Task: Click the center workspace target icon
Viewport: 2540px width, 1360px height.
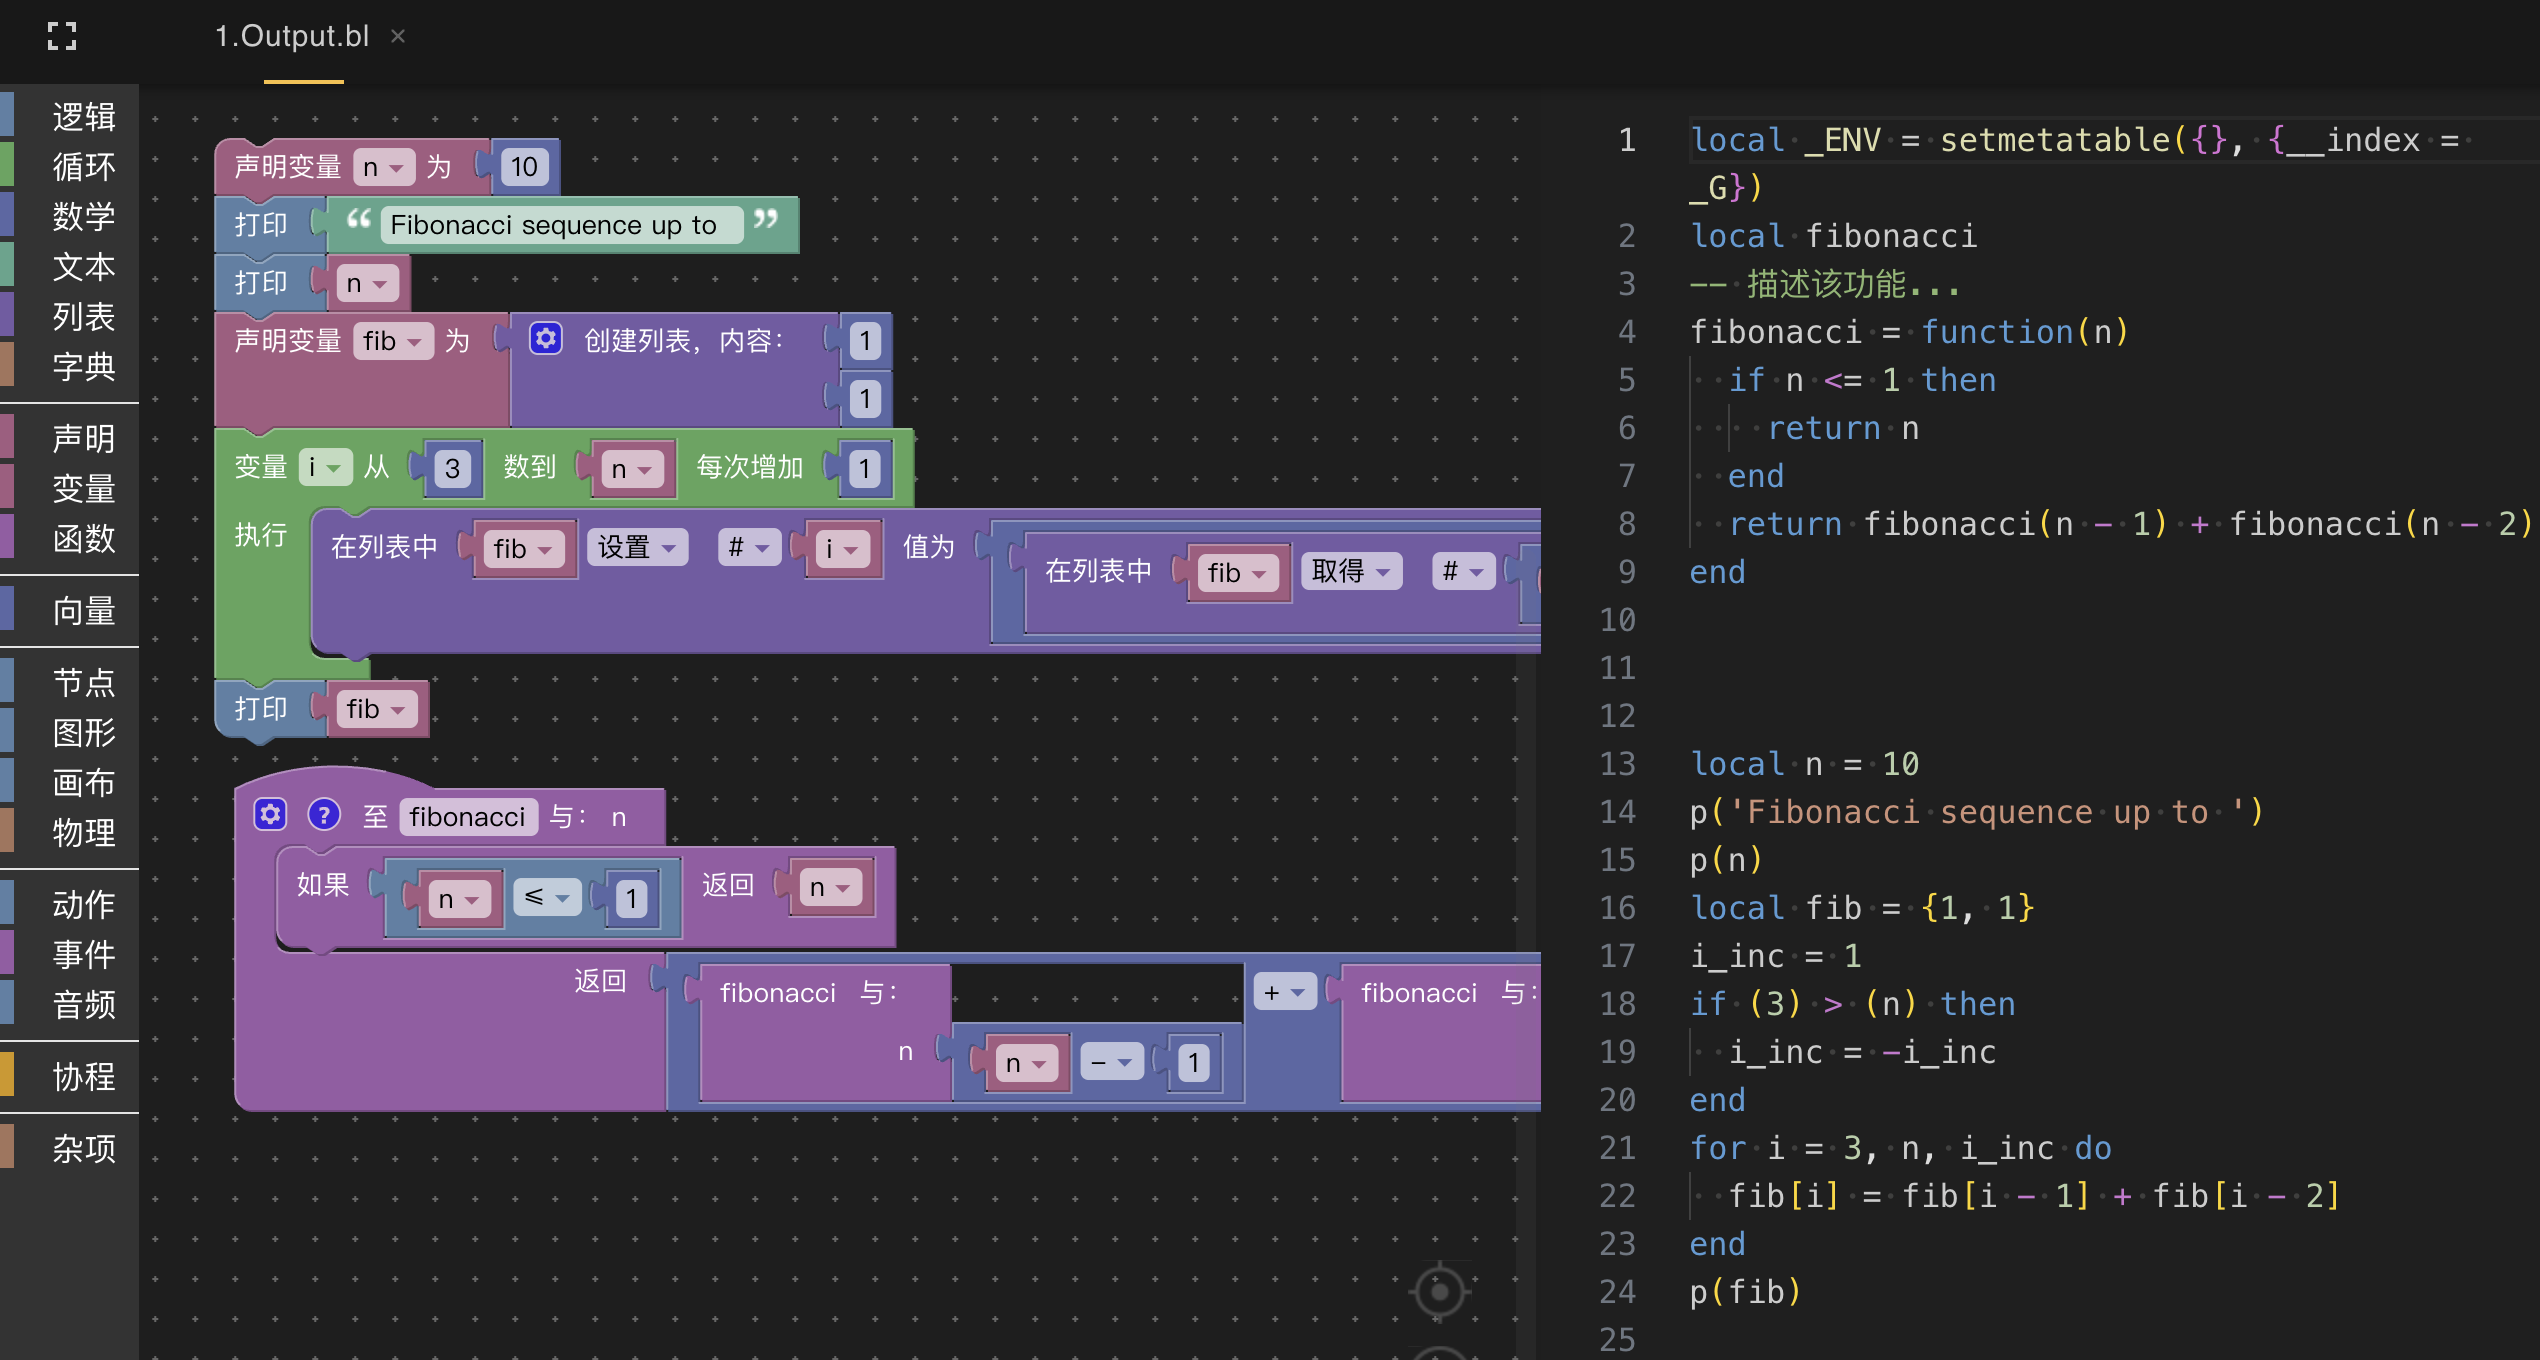Action: 1439,1292
